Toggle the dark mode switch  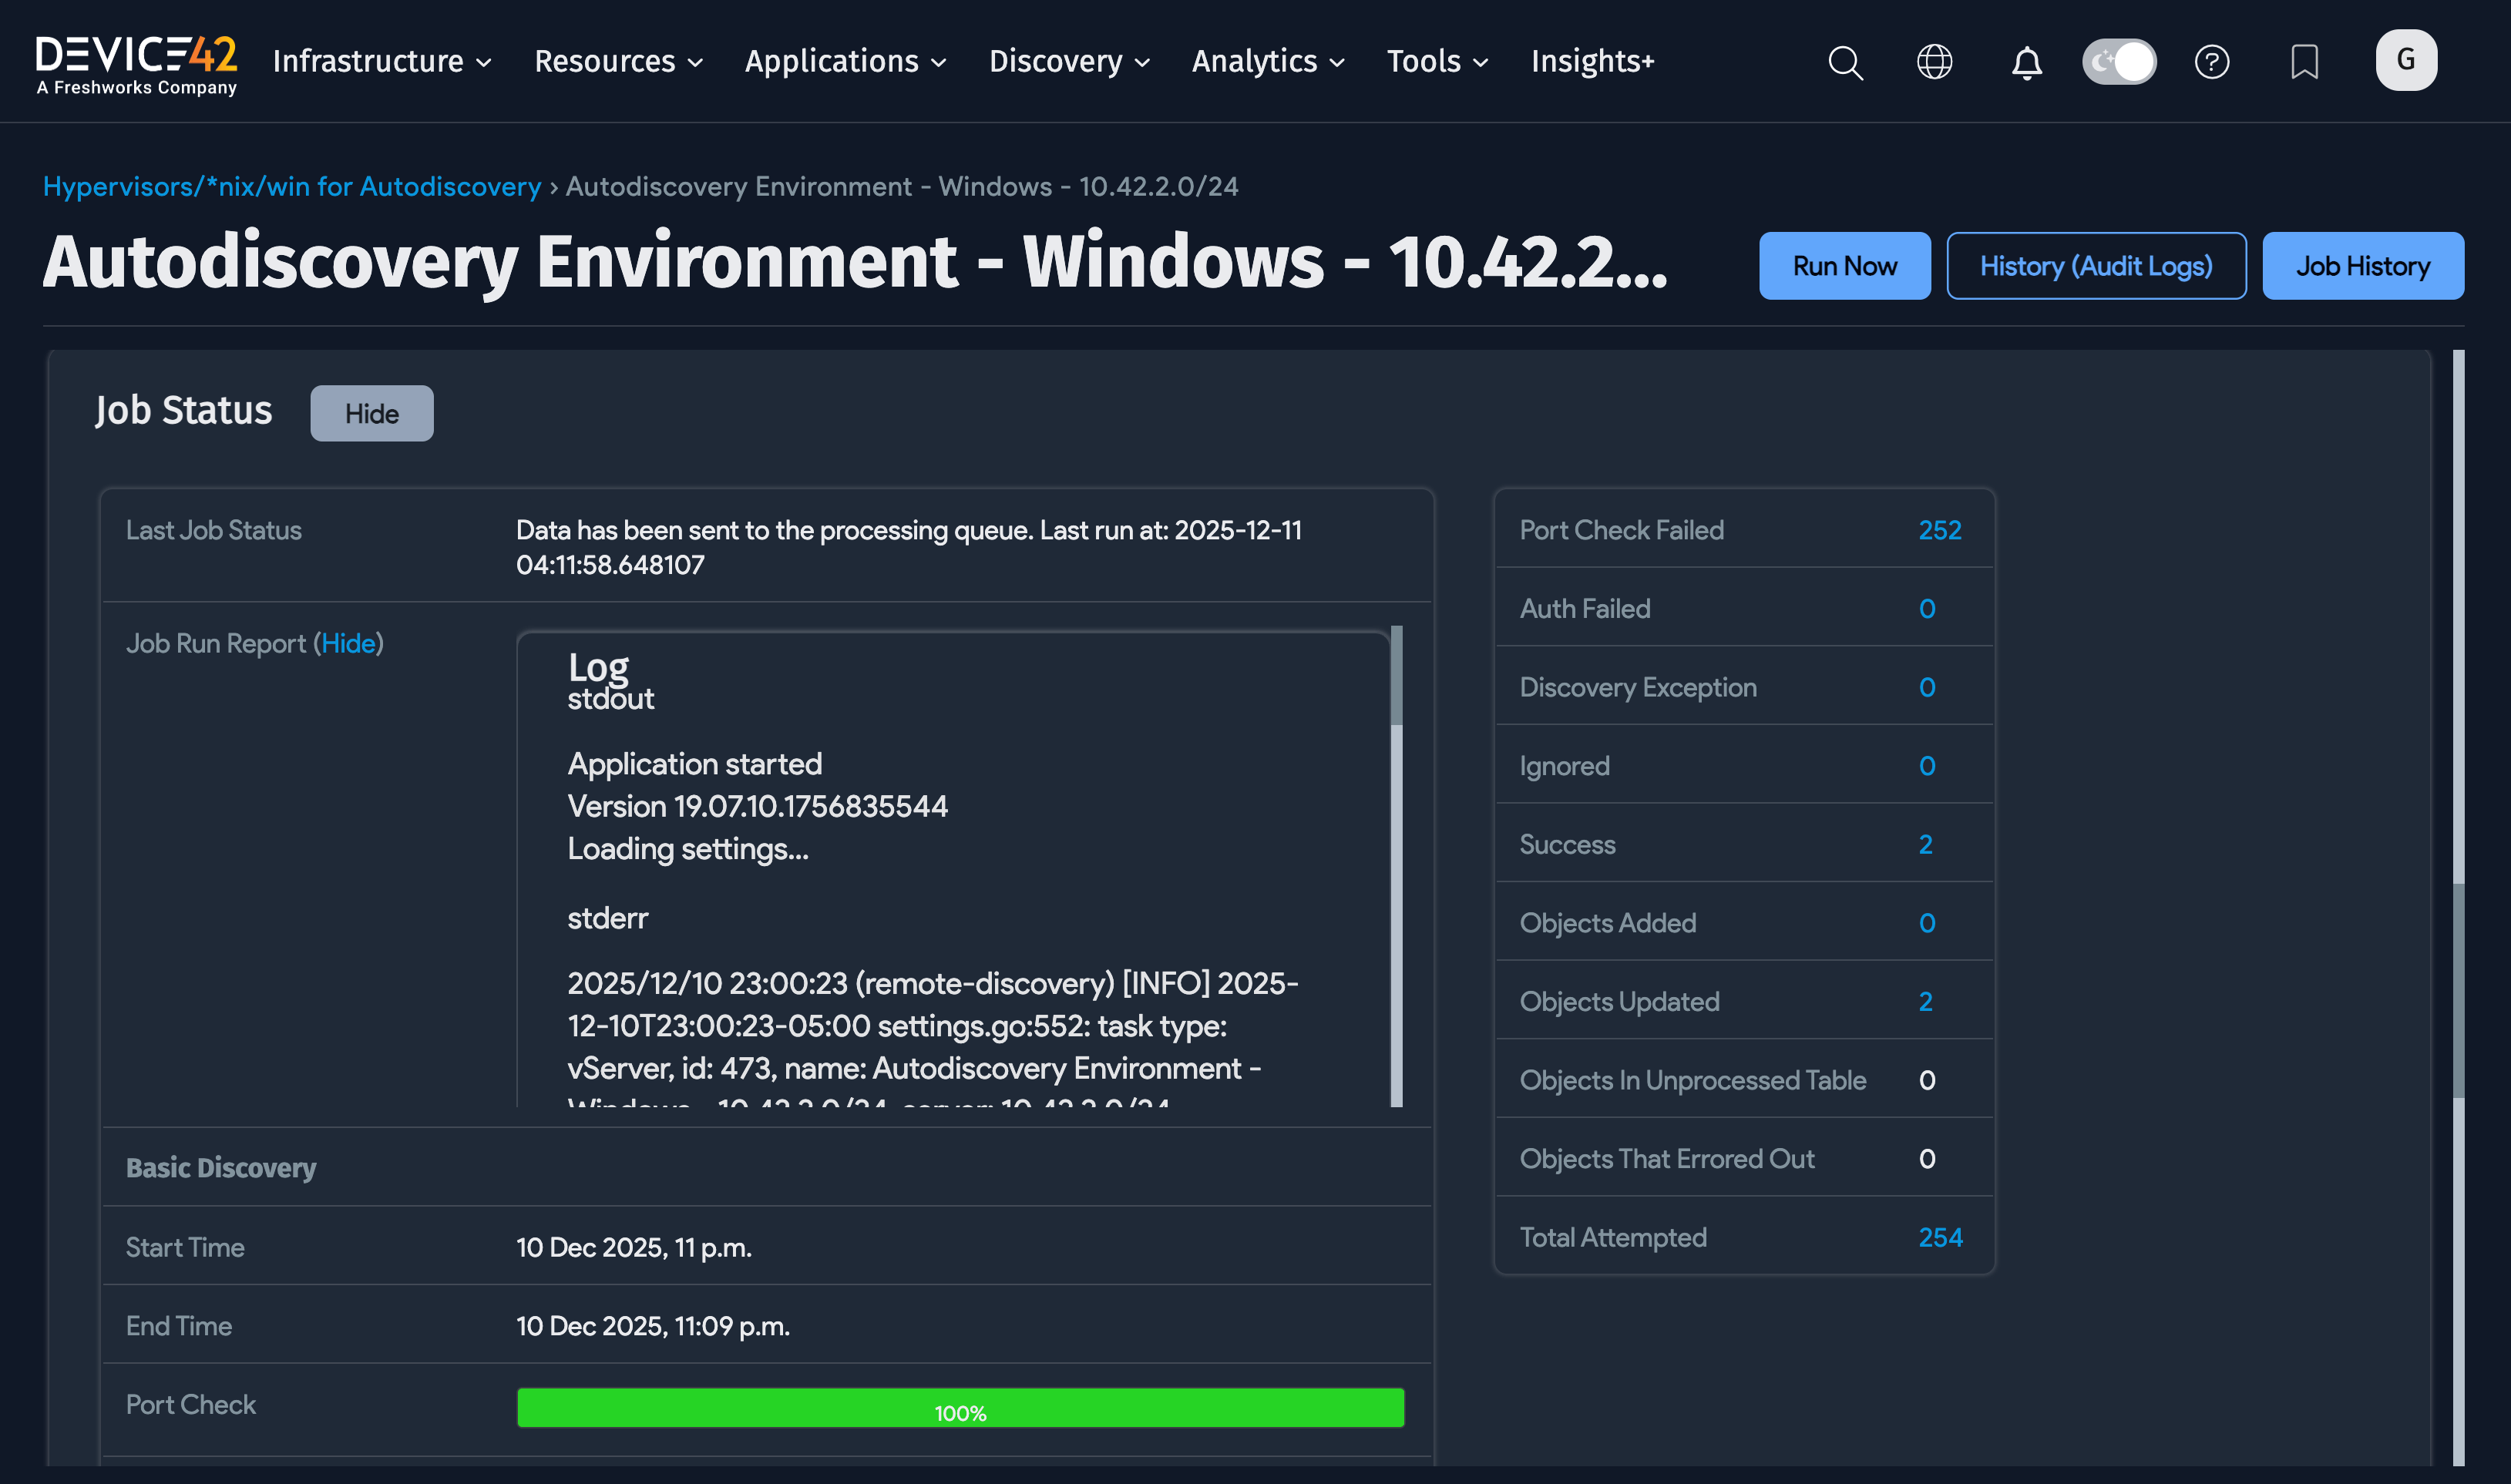pos(2118,62)
